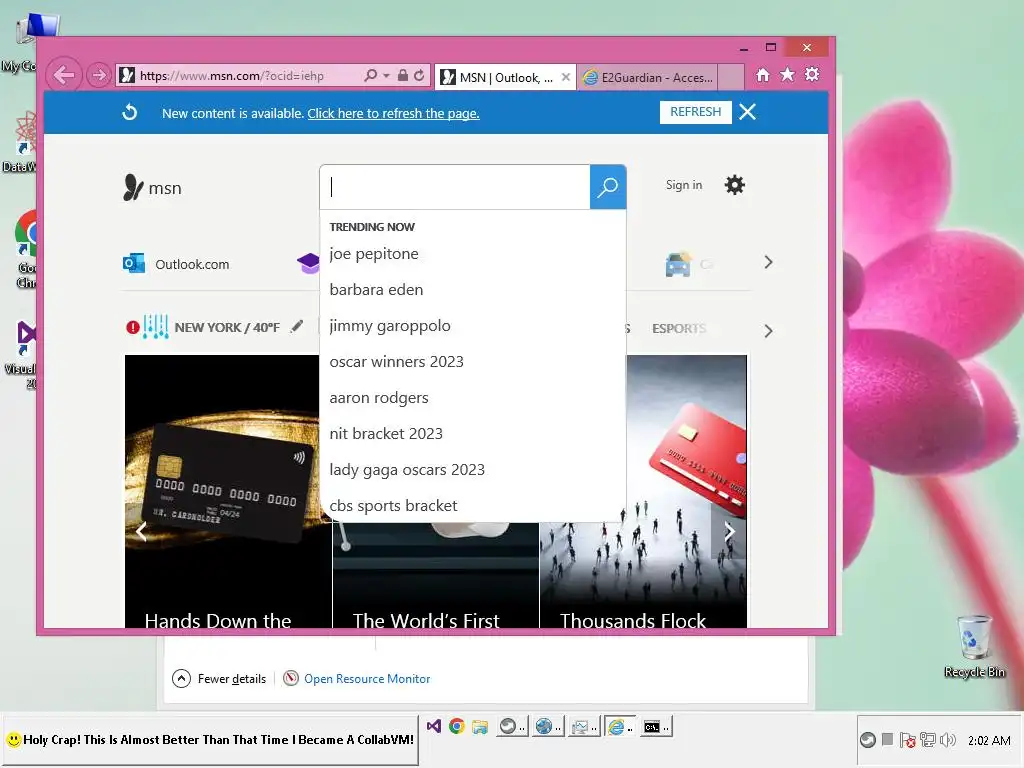Image resolution: width=1024 pixels, height=768 pixels.
Task: Expand news categories with right chevron
Action: pos(768,331)
